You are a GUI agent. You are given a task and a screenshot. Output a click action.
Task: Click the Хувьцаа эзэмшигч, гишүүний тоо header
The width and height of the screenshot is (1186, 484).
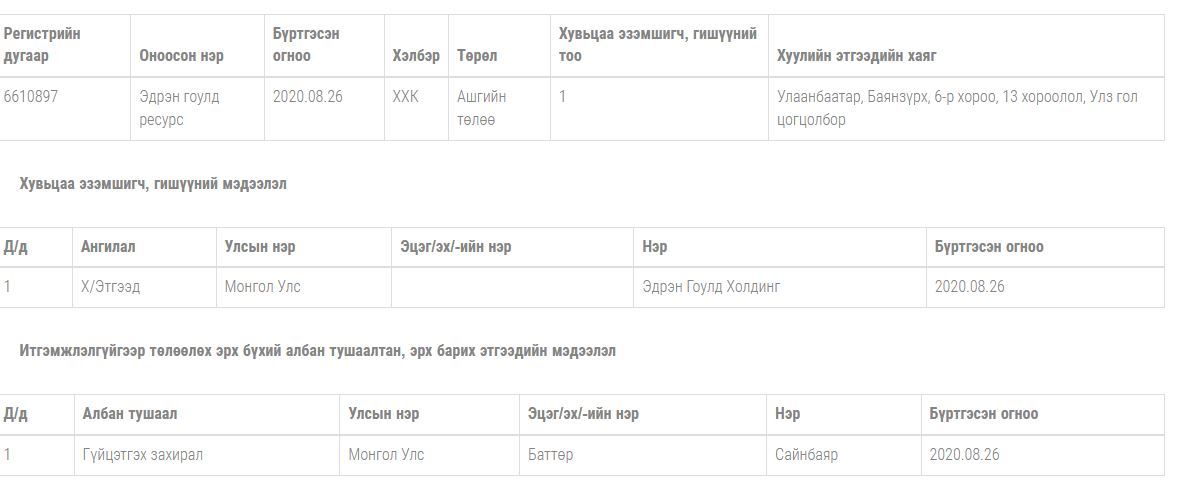(x=657, y=45)
